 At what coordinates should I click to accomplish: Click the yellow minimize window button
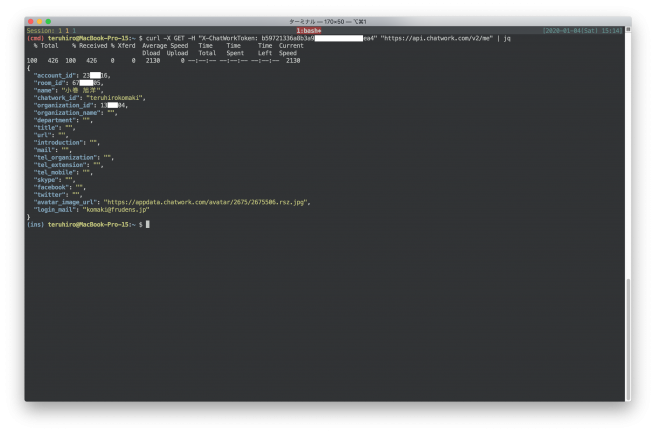[41, 21]
